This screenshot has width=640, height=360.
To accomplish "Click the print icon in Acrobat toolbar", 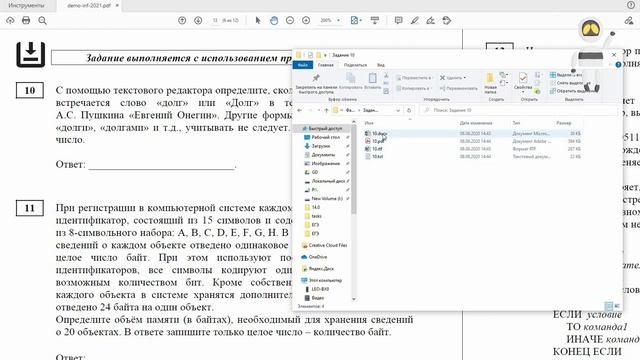I will click(x=26, y=20).
